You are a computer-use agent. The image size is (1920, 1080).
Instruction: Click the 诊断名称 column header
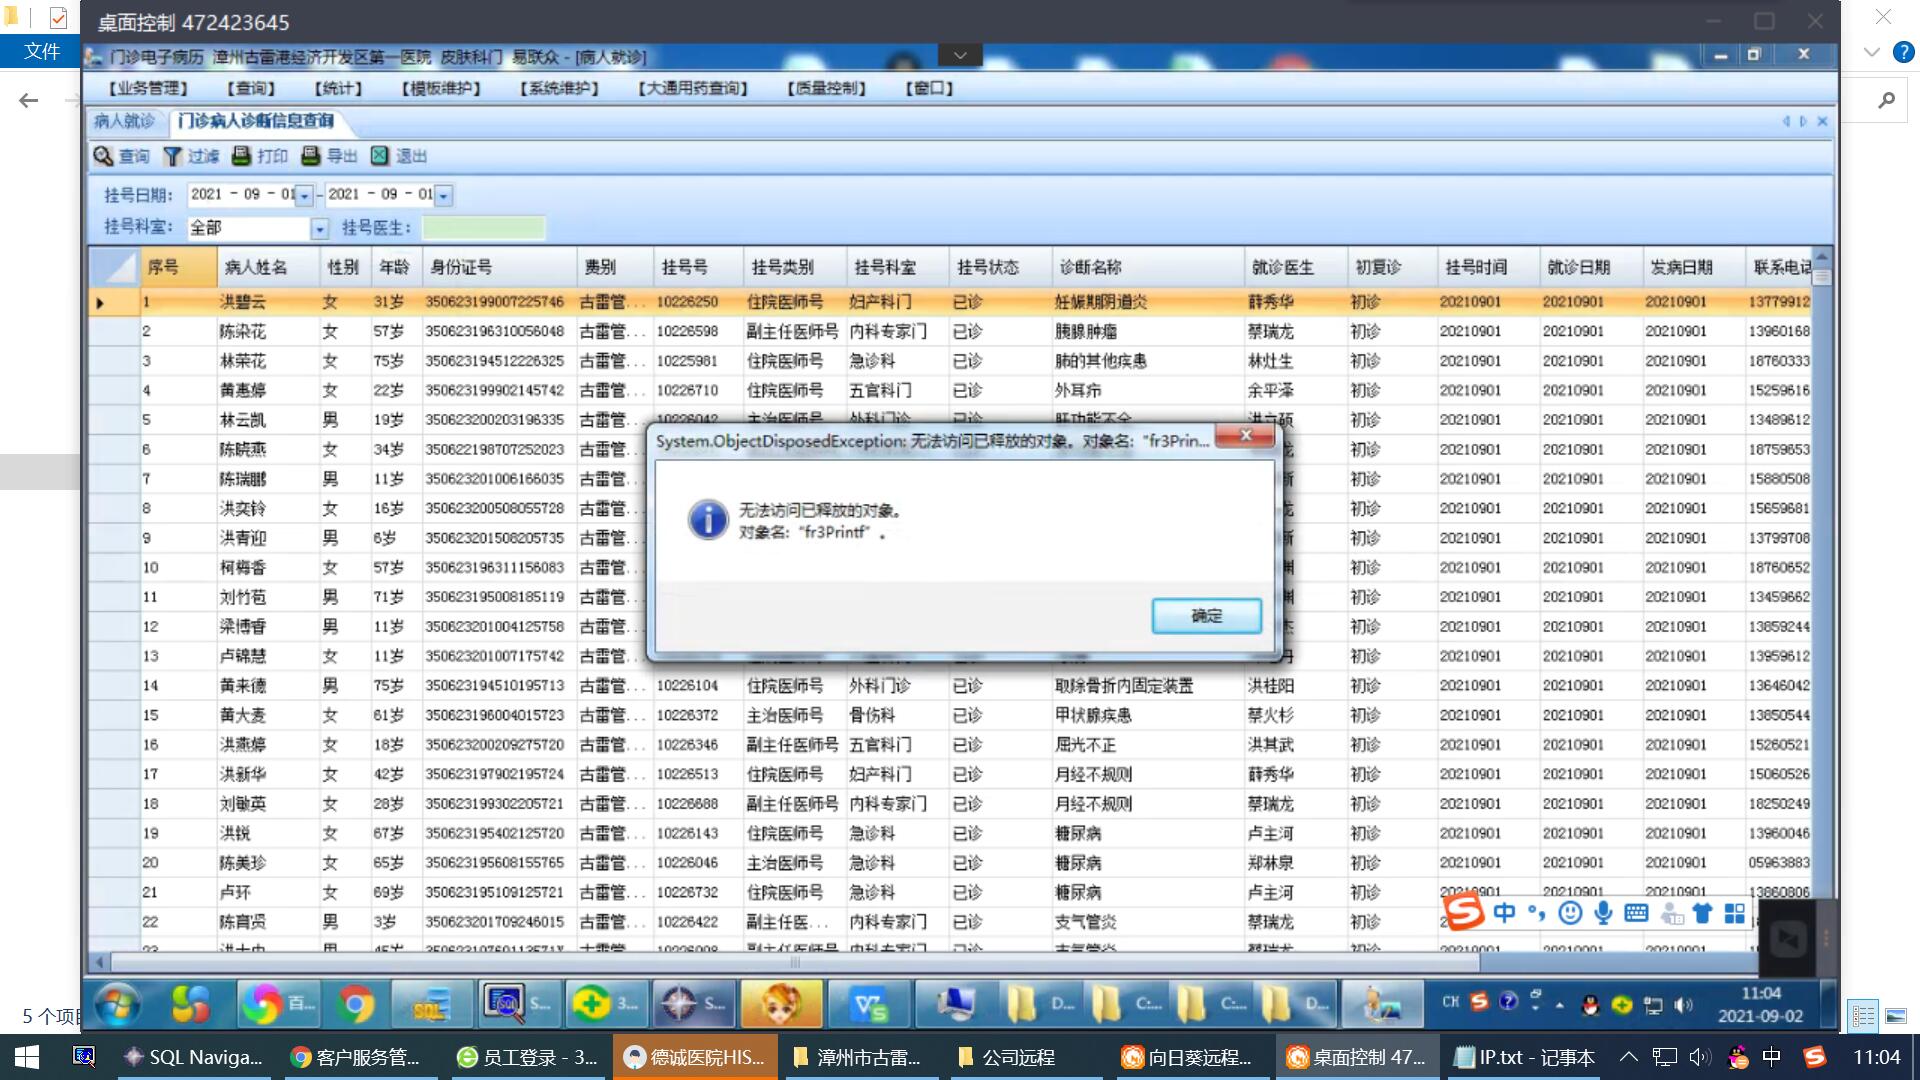coord(1090,267)
